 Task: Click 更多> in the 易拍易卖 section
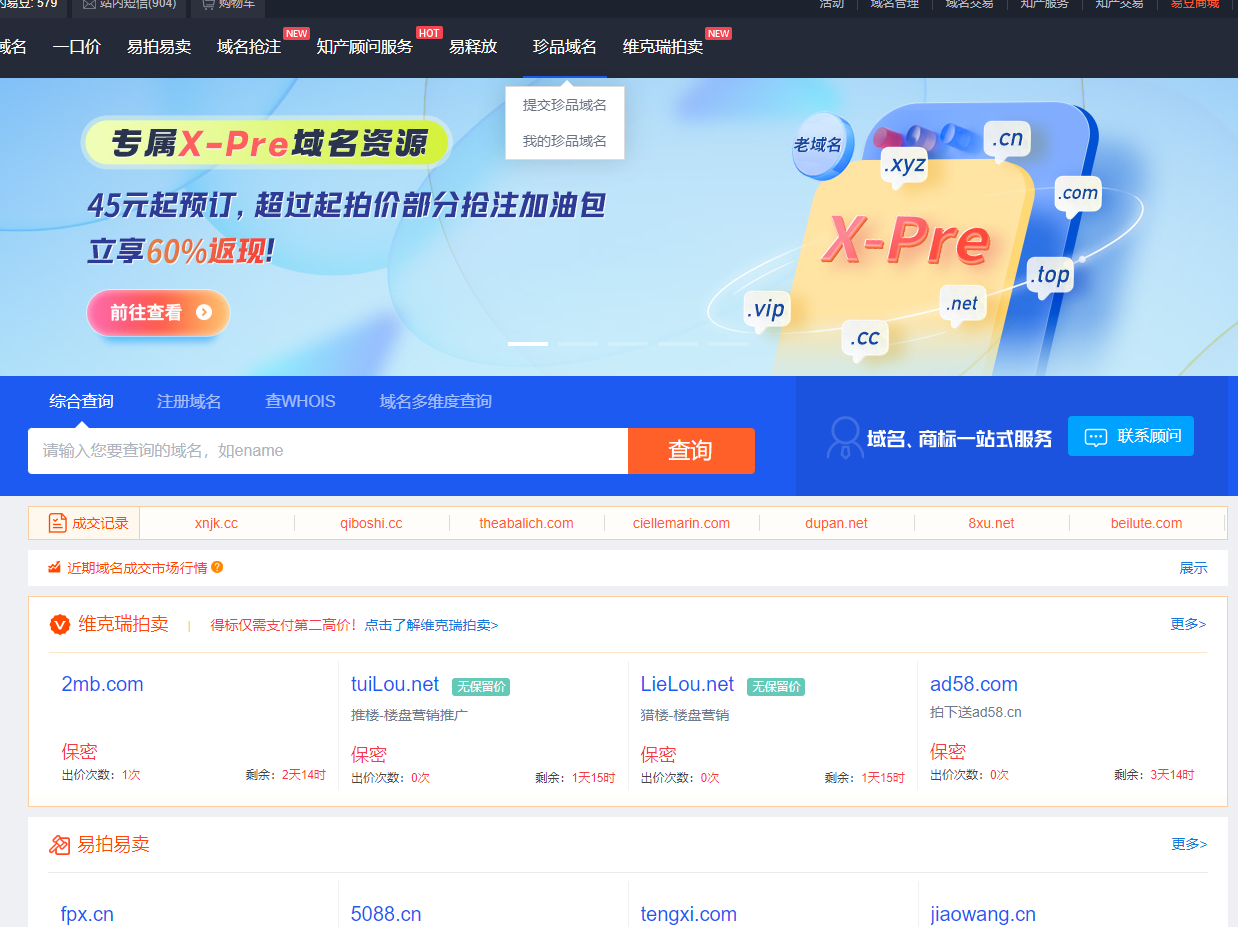click(1189, 844)
